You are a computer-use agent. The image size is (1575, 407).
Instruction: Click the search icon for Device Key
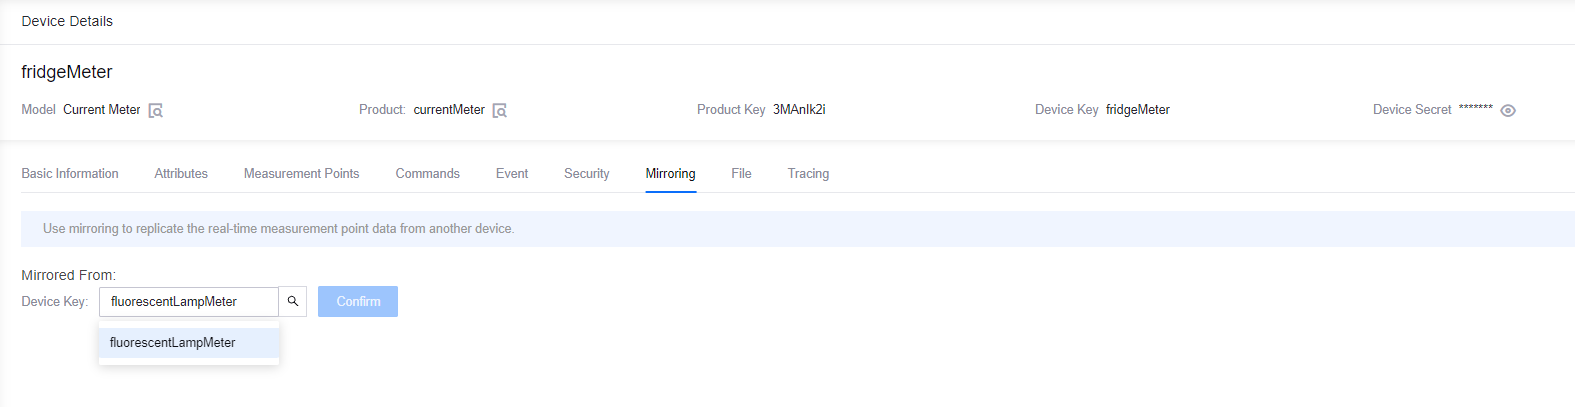click(293, 301)
